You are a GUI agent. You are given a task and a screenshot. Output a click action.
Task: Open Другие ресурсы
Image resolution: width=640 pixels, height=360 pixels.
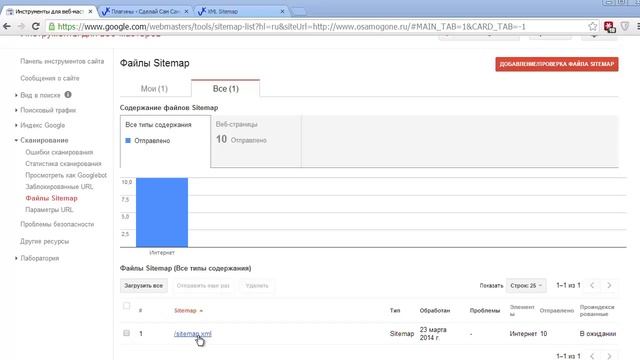(44, 241)
